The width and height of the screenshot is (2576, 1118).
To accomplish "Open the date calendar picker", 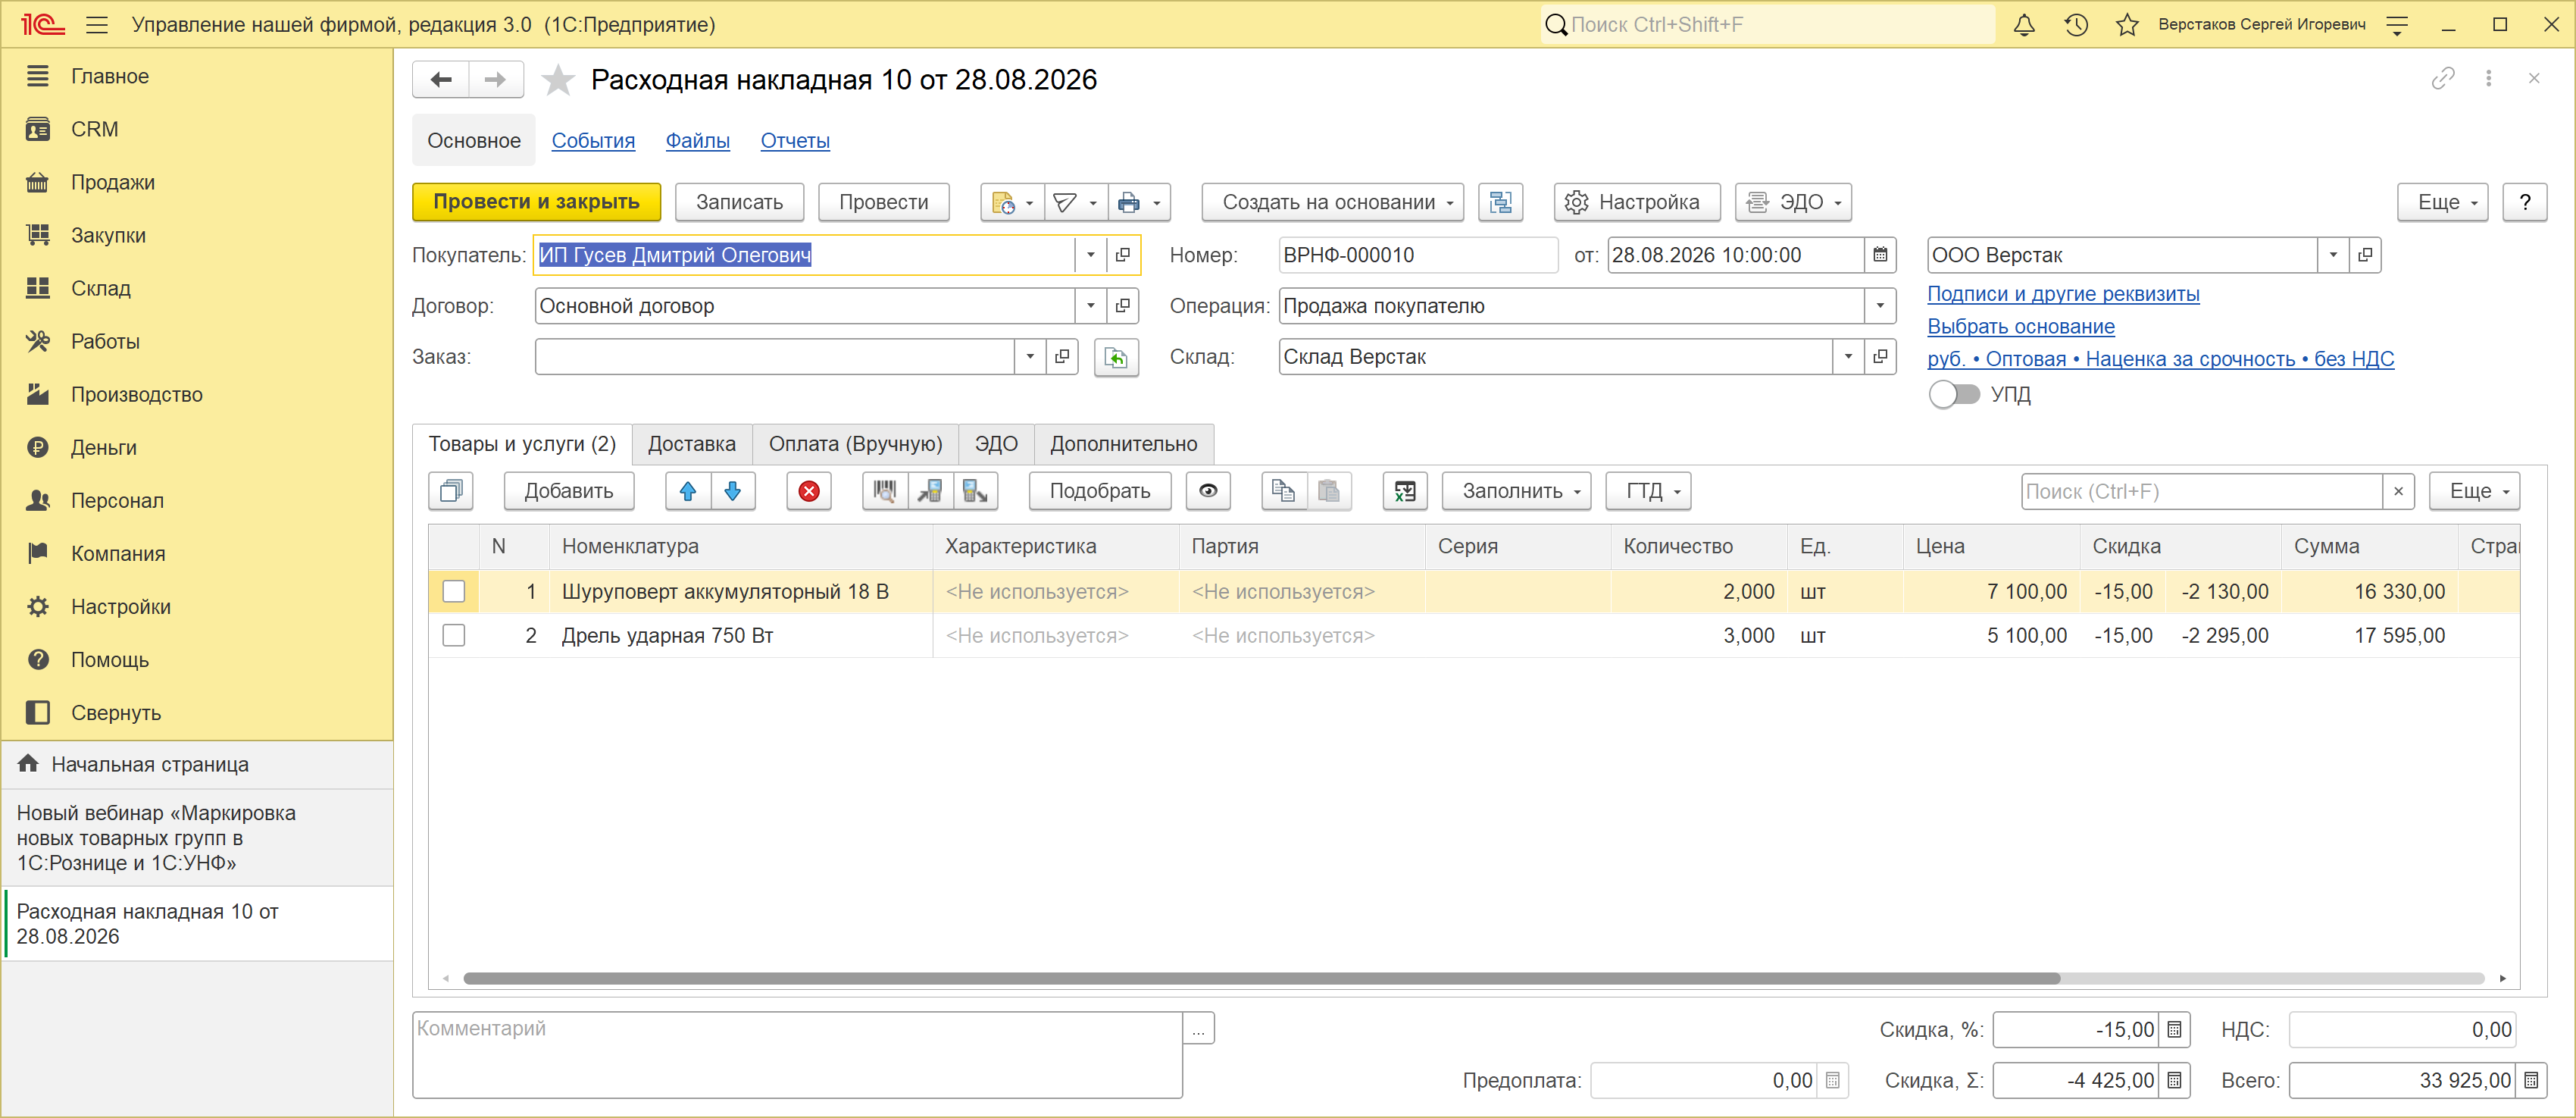I will [x=1880, y=255].
